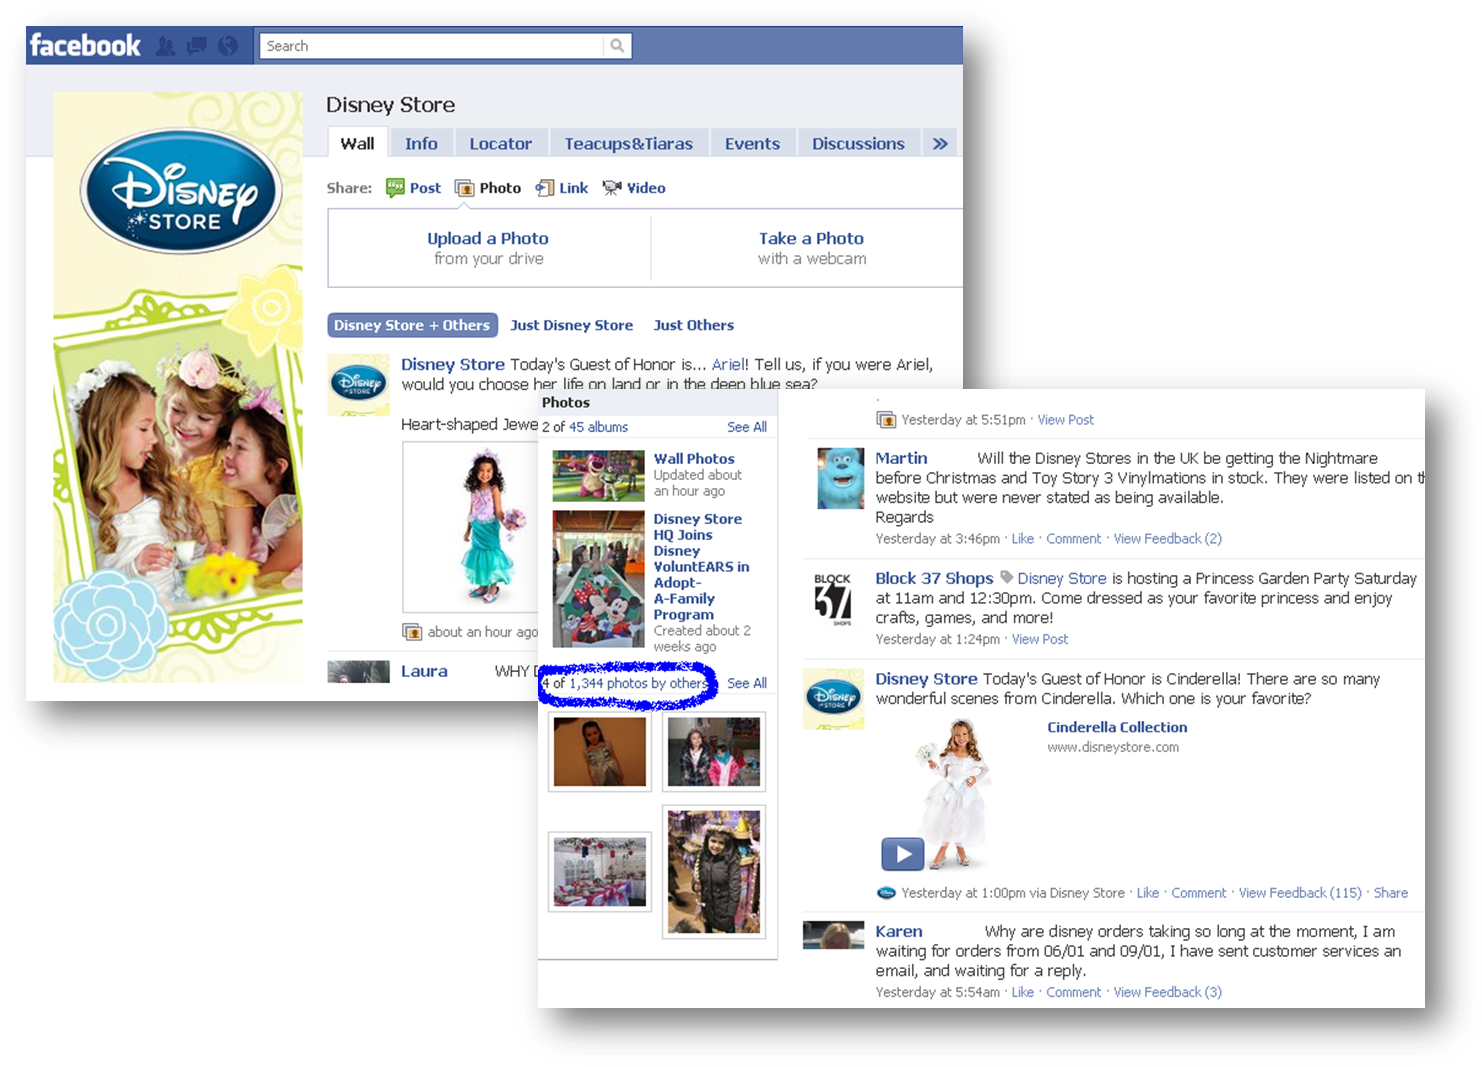Switch to the Wall tab
Image resolution: width=1482 pixels, height=1067 pixels.
[357, 143]
